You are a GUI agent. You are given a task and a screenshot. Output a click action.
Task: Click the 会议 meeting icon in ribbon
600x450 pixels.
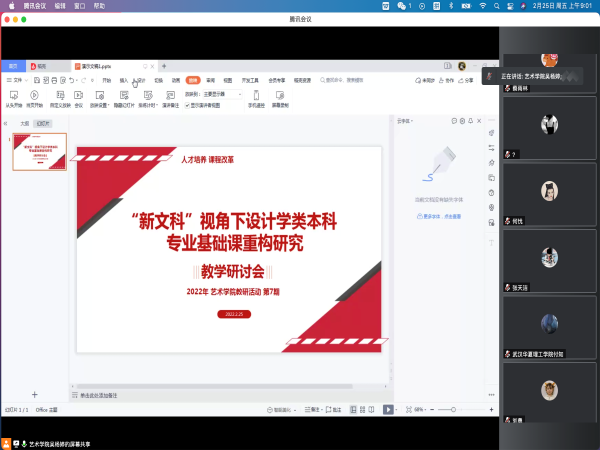point(79,96)
